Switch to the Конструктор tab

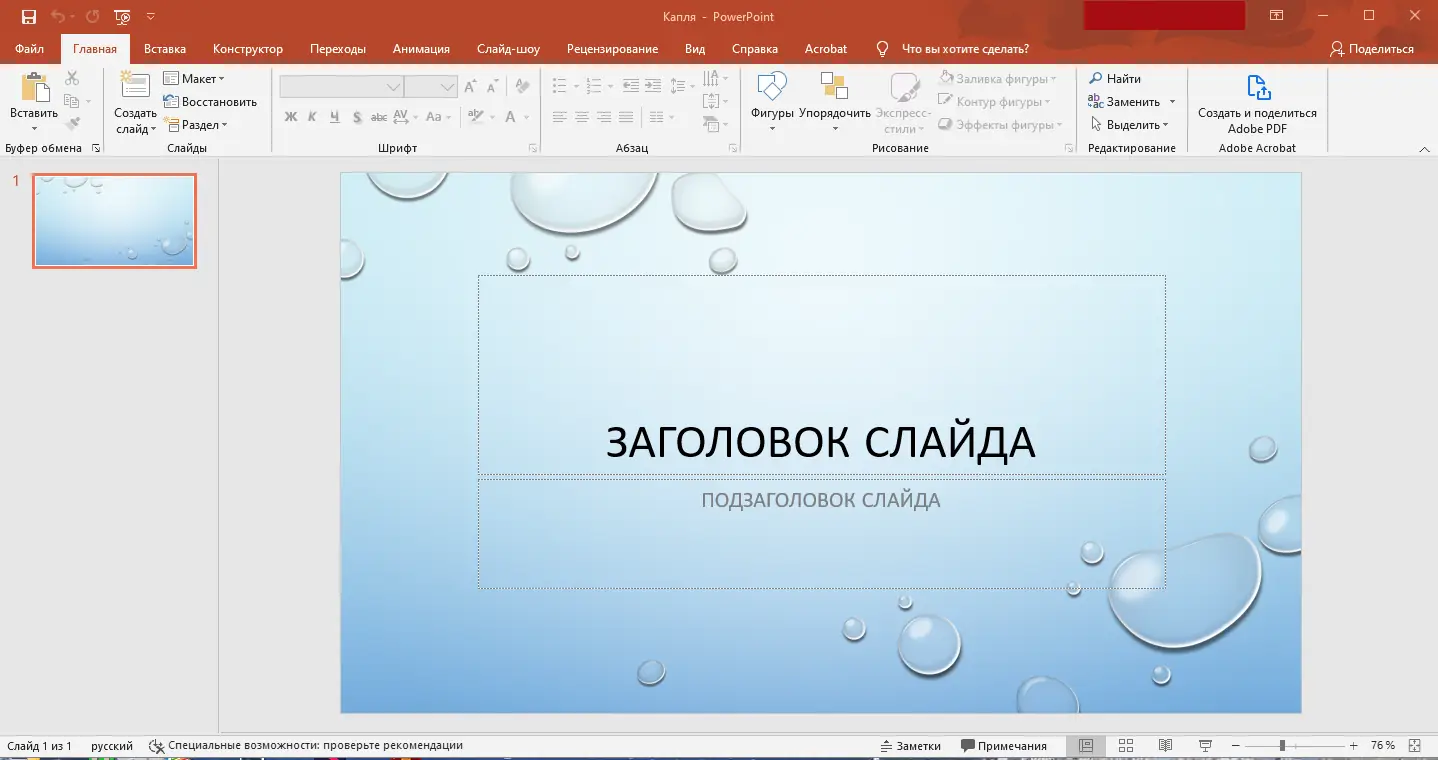248,49
